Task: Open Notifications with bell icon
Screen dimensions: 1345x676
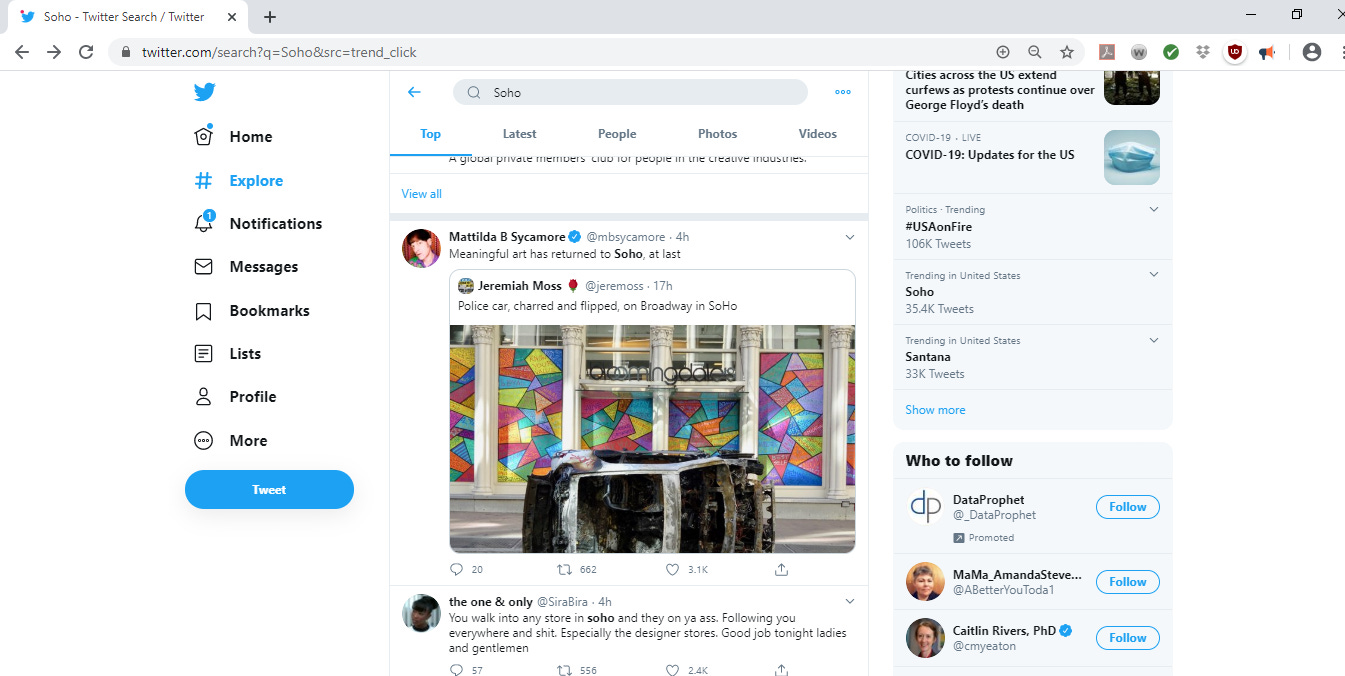Action: pos(257,224)
